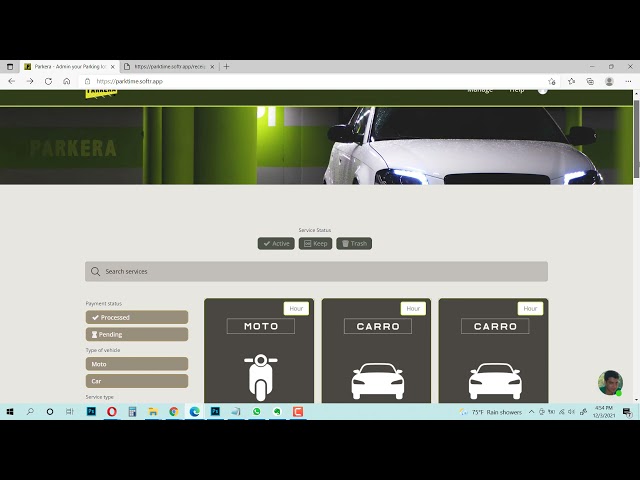
Task: Open the car icon on the last CARRO card
Action: [x=495, y=381]
